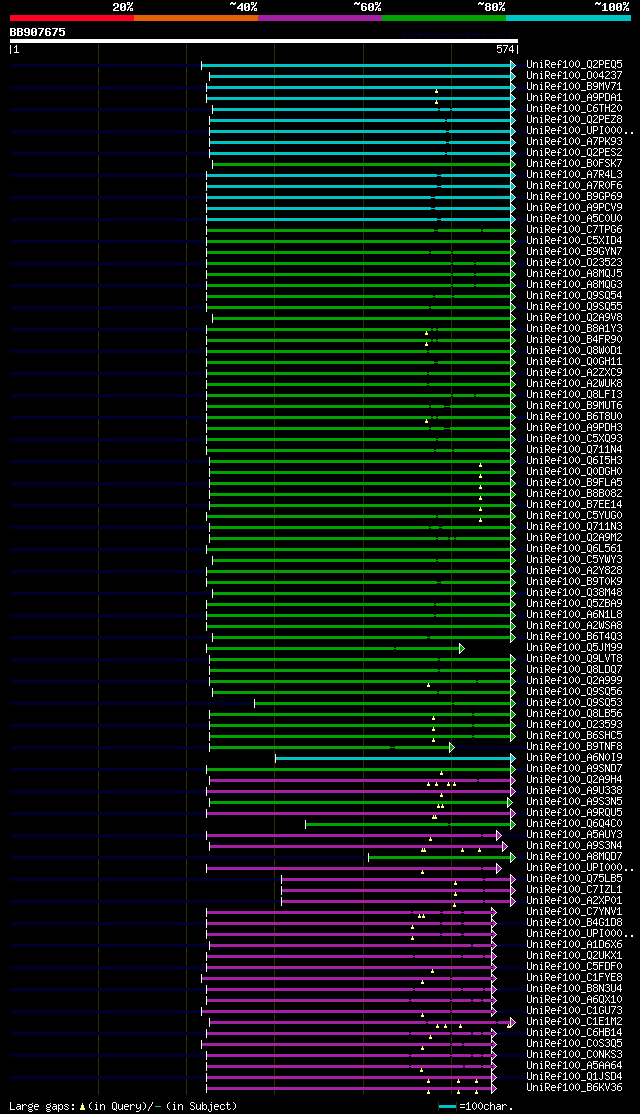Click the UniRef100_C1E1M2 label

[574, 1022]
